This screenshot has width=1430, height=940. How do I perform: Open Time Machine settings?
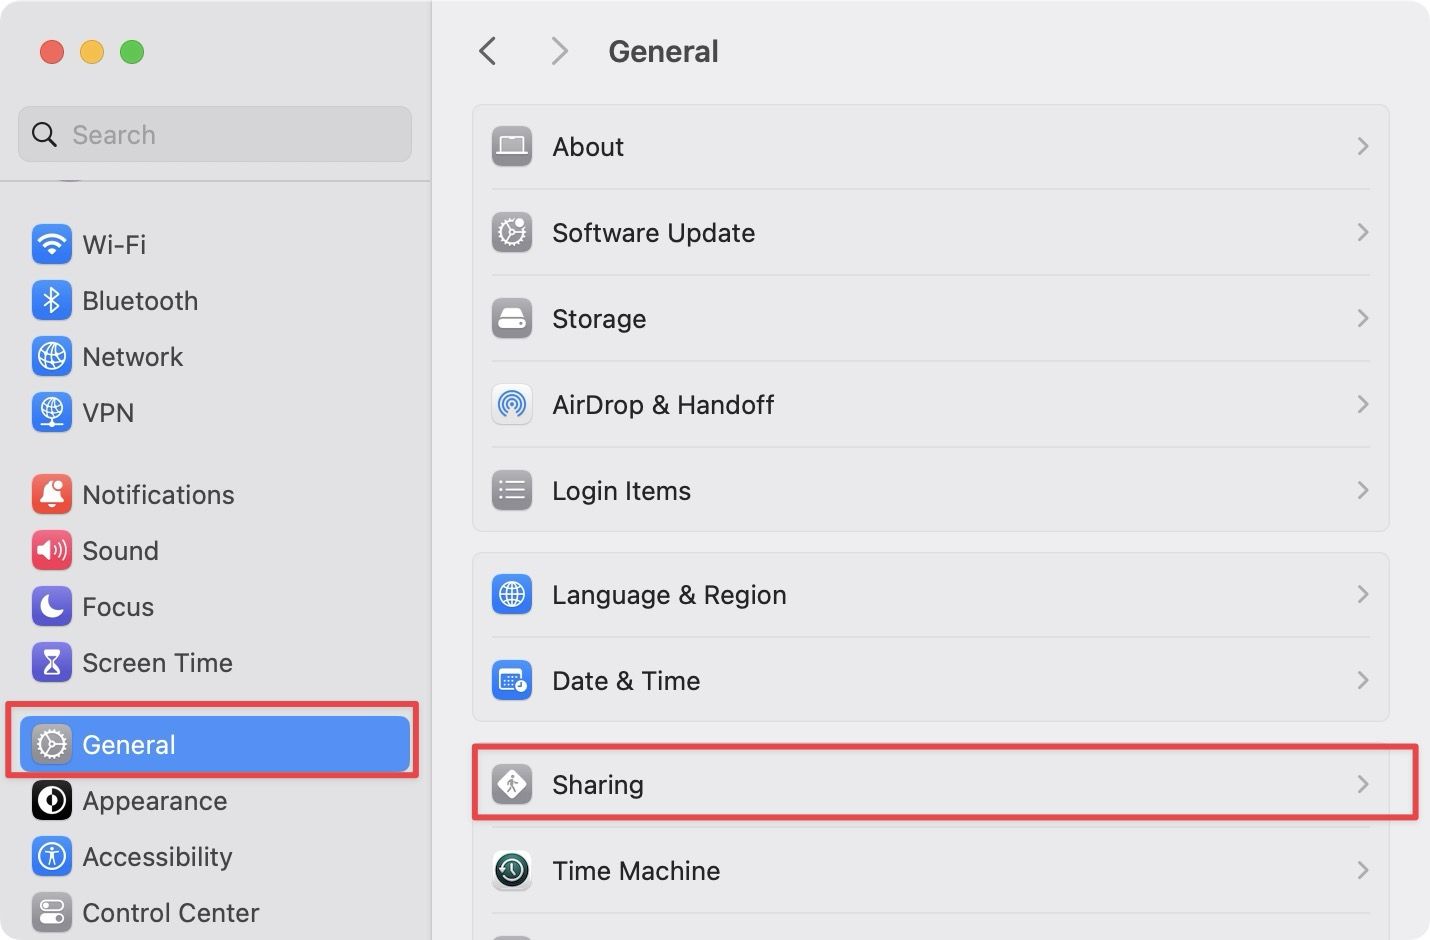[636, 870]
